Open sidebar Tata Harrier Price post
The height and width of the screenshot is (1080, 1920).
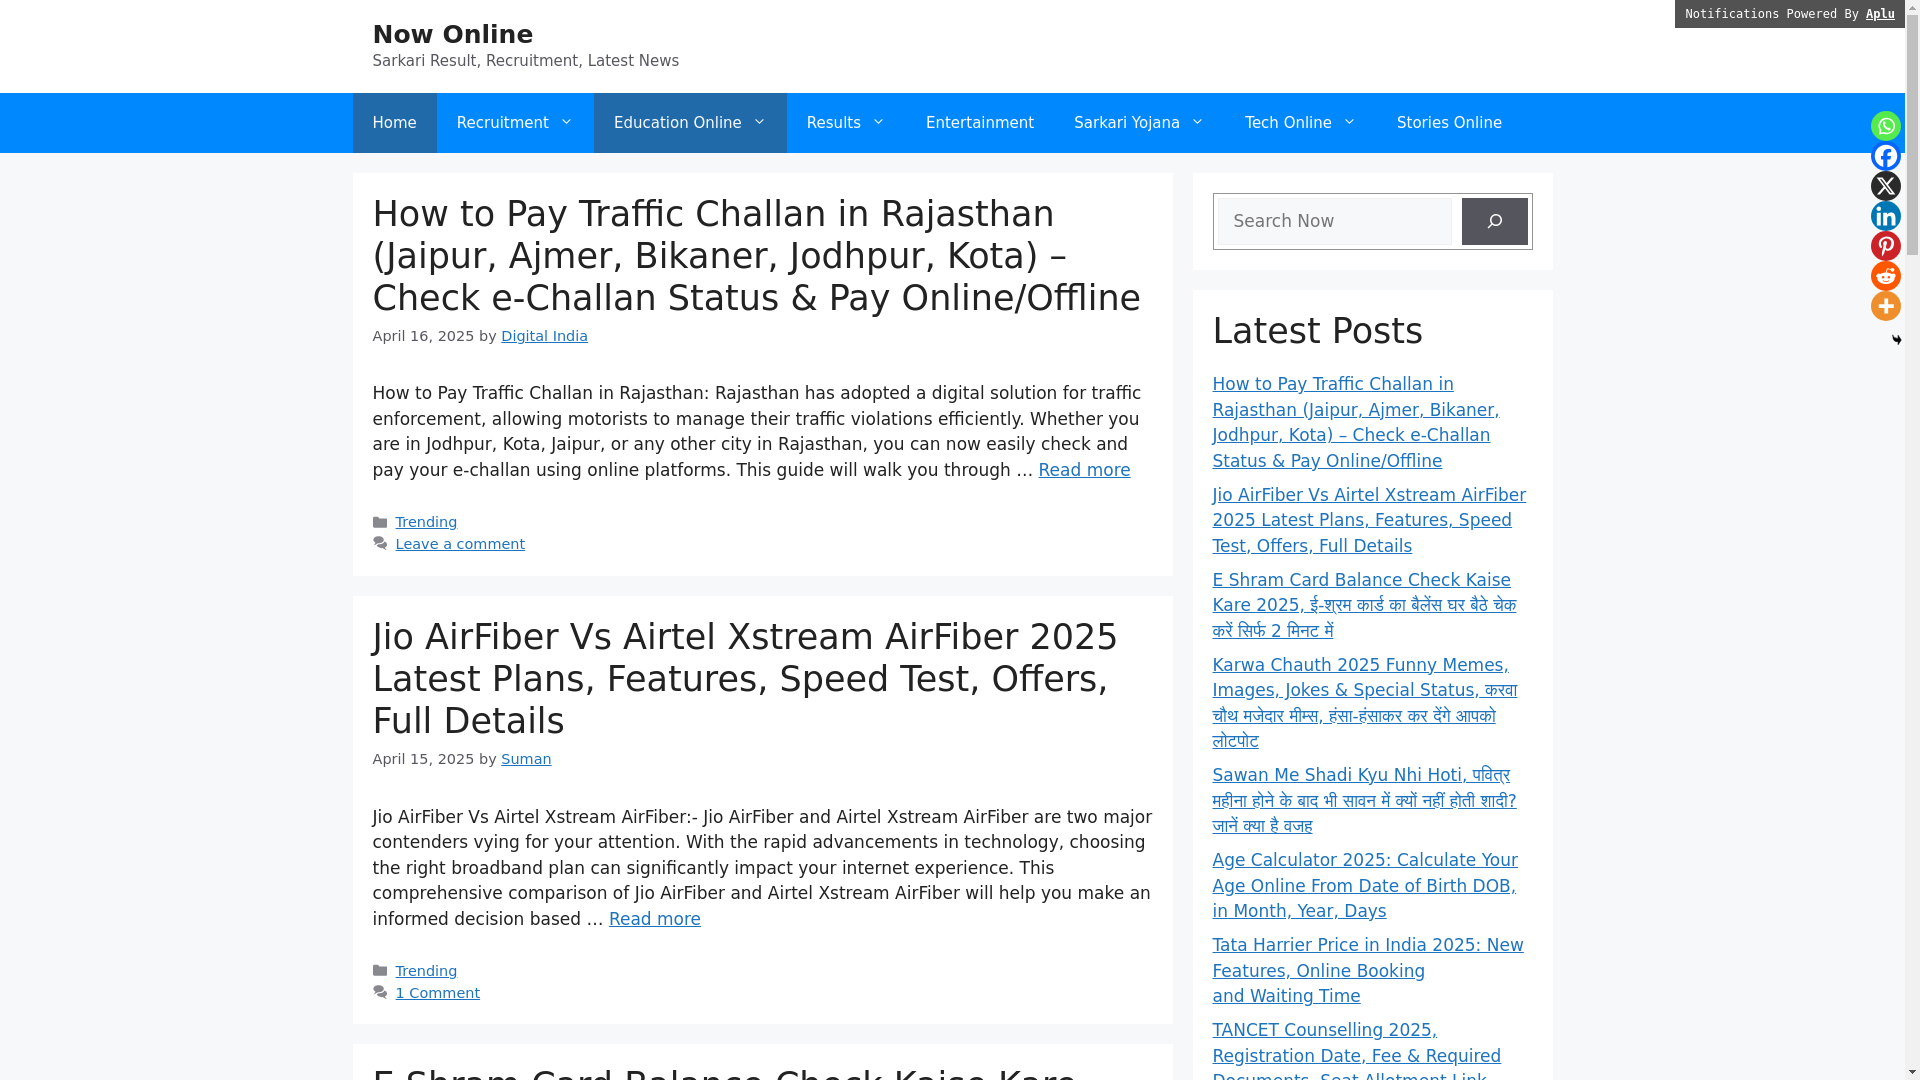[x=1368, y=970]
